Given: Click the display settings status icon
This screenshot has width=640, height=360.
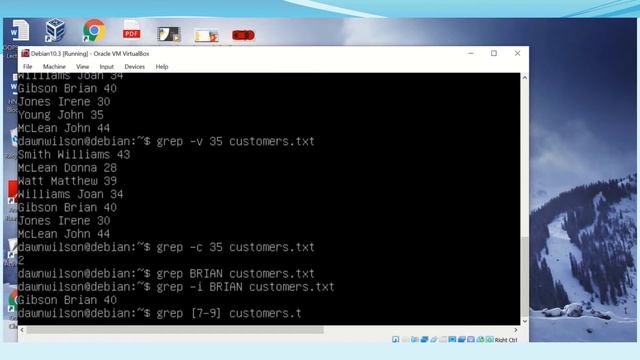Looking at the screenshot, I should tap(452, 340).
